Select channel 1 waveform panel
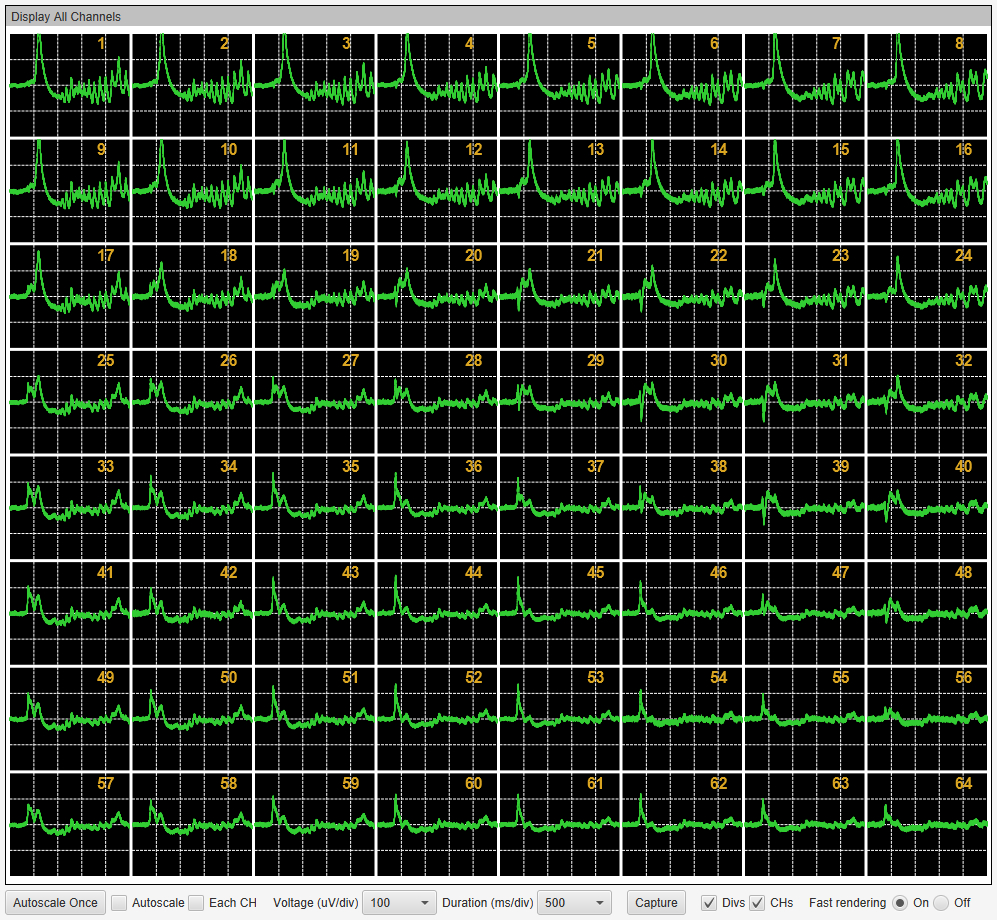Screen dimensions: 997x920 click(69, 85)
